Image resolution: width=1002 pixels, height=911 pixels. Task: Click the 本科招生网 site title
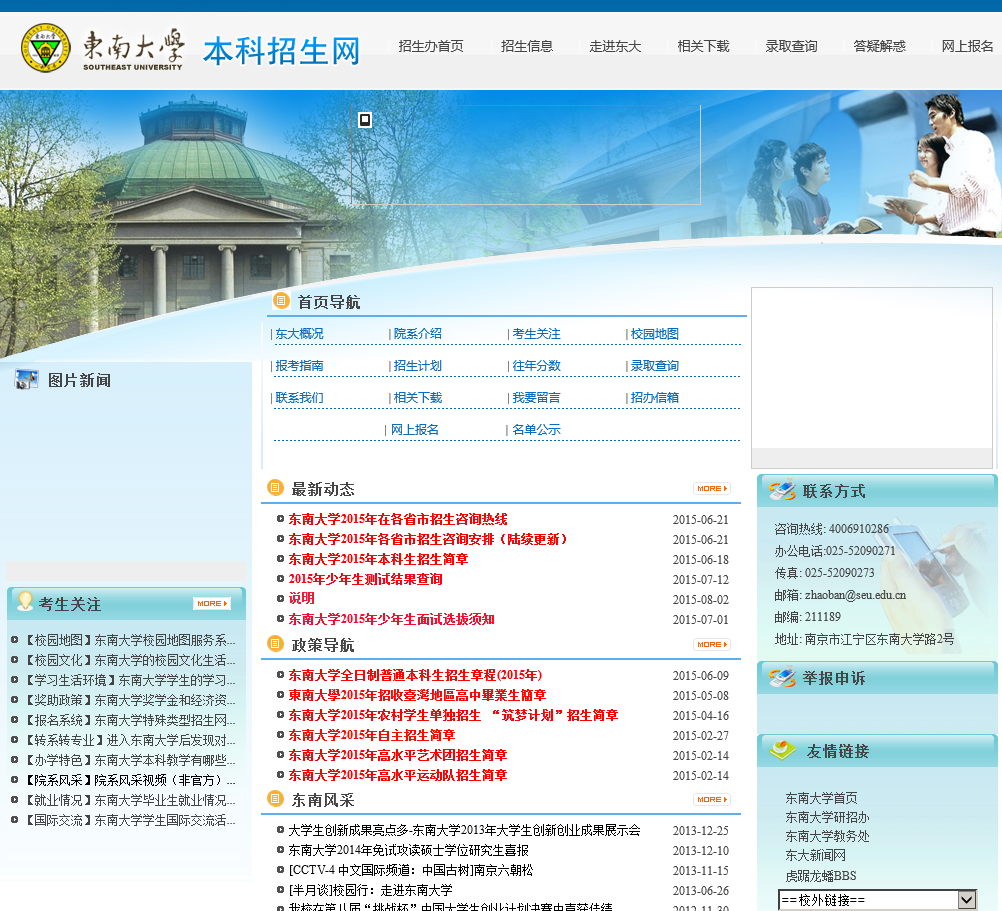[282, 51]
